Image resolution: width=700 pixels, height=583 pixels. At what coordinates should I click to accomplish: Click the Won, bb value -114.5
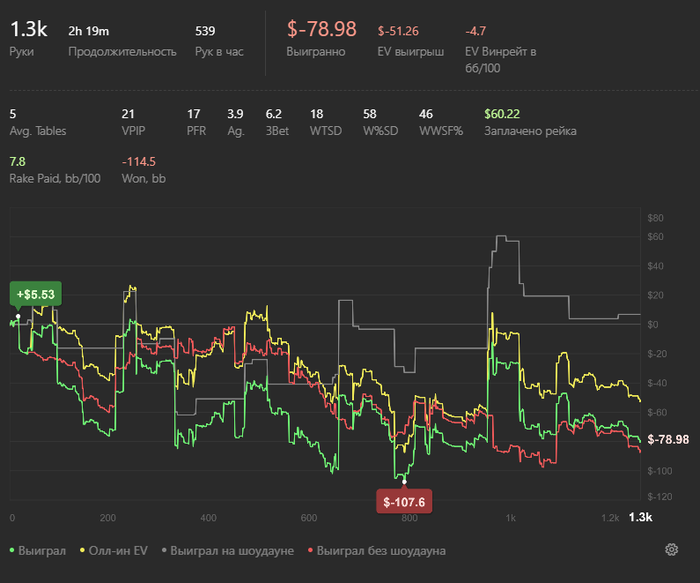[138, 162]
